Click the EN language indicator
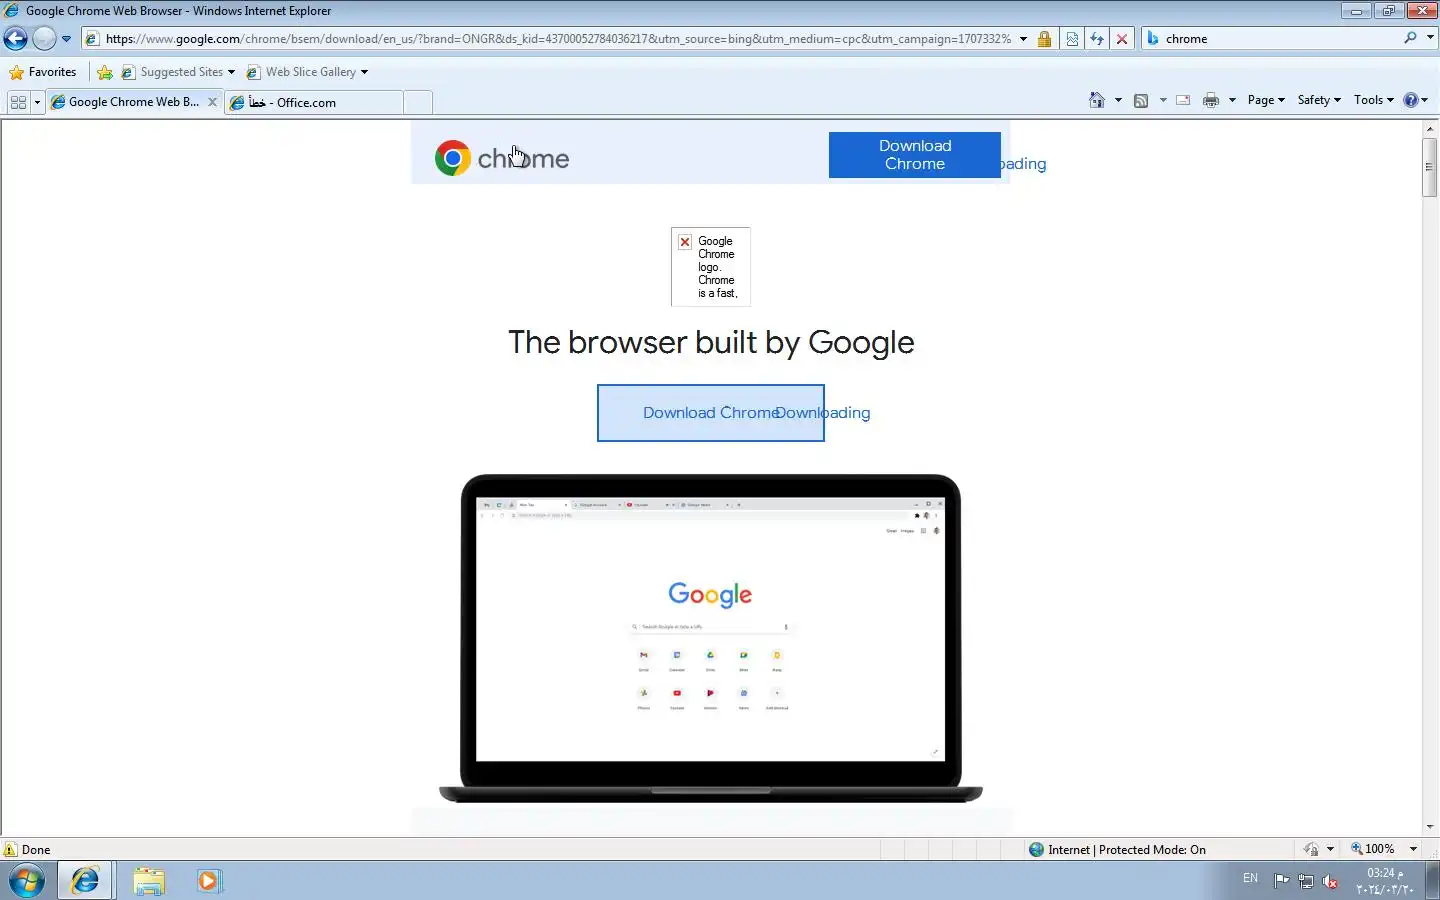1440x900 pixels. tap(1250, 878)
